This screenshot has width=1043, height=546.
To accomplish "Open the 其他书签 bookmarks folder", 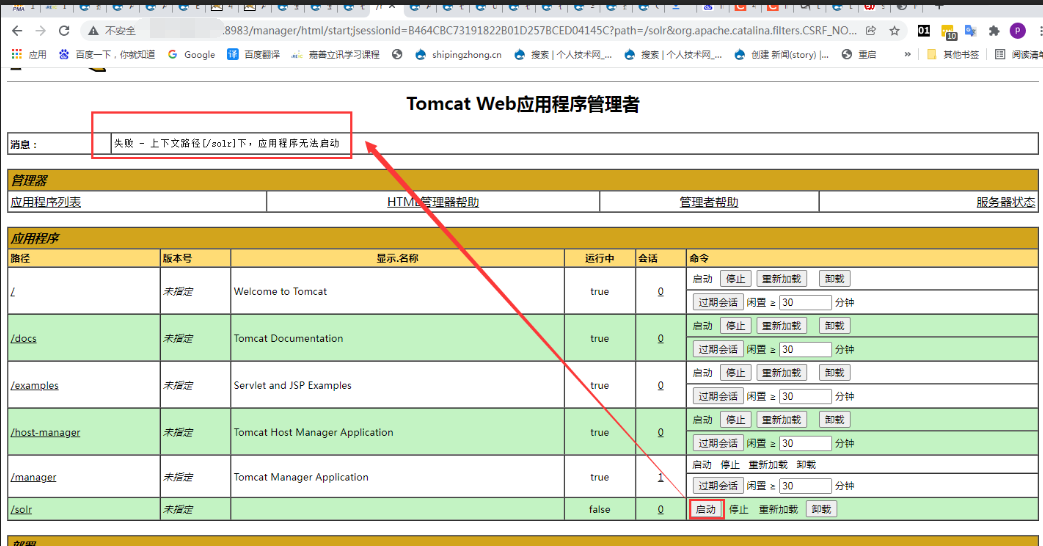I will [x=953, y=55].
